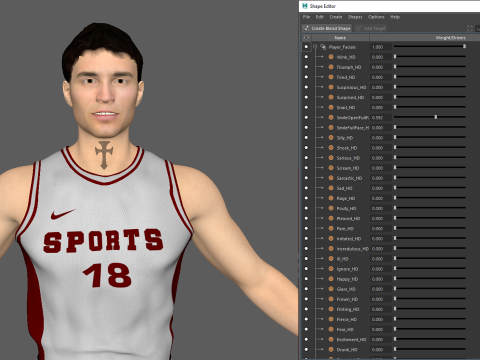Click the Irritated_HD target shape icon
This screenshot has height=360, width=480.
pos(331,239)
